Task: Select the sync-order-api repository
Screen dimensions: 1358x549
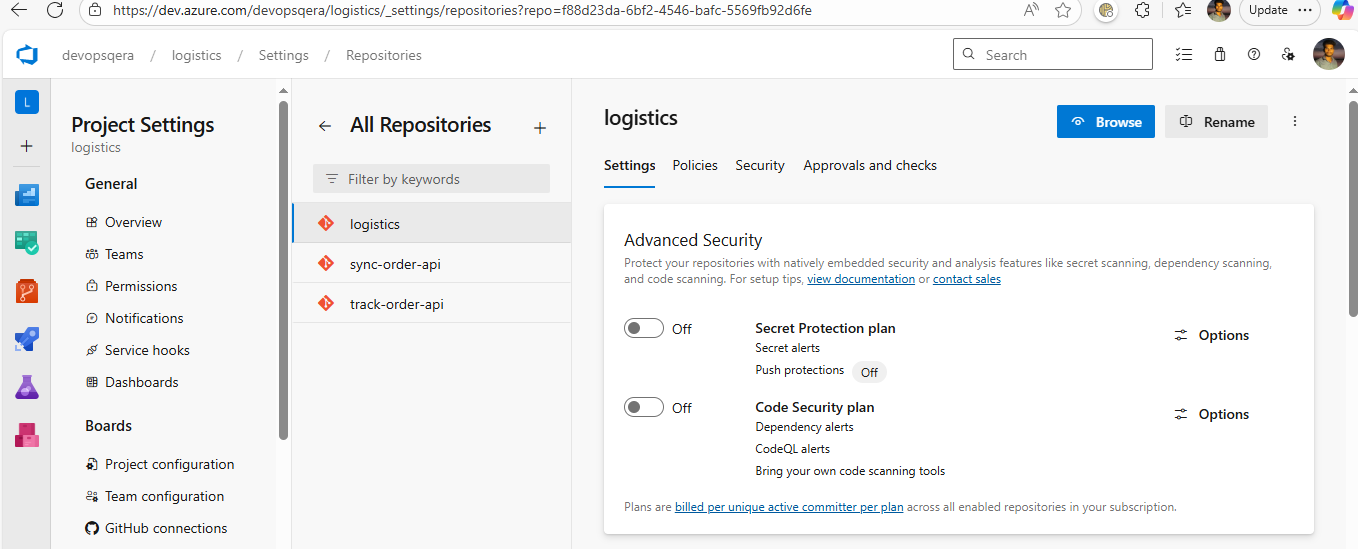Action: (x=395, y=264)
